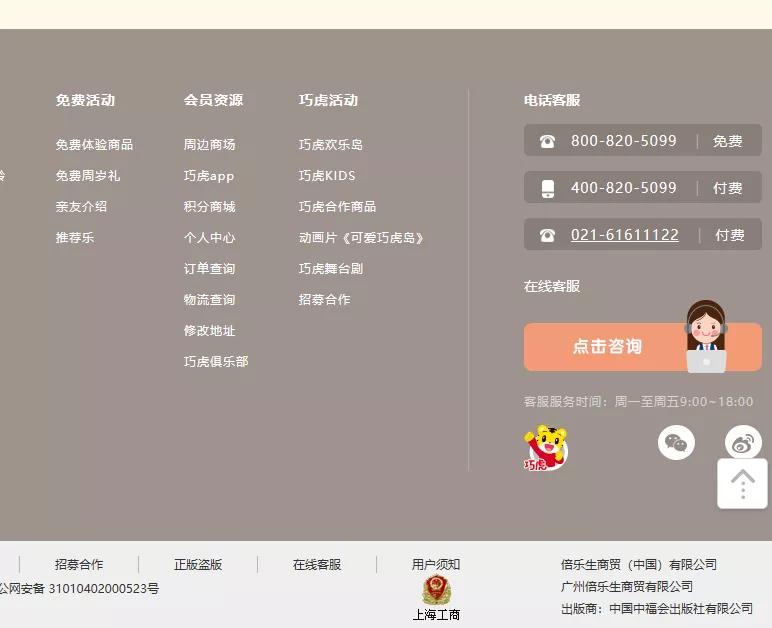The image size is (772, 628).
Task: Open 亲友介绍 link
Action: click(x=81, y=207)
